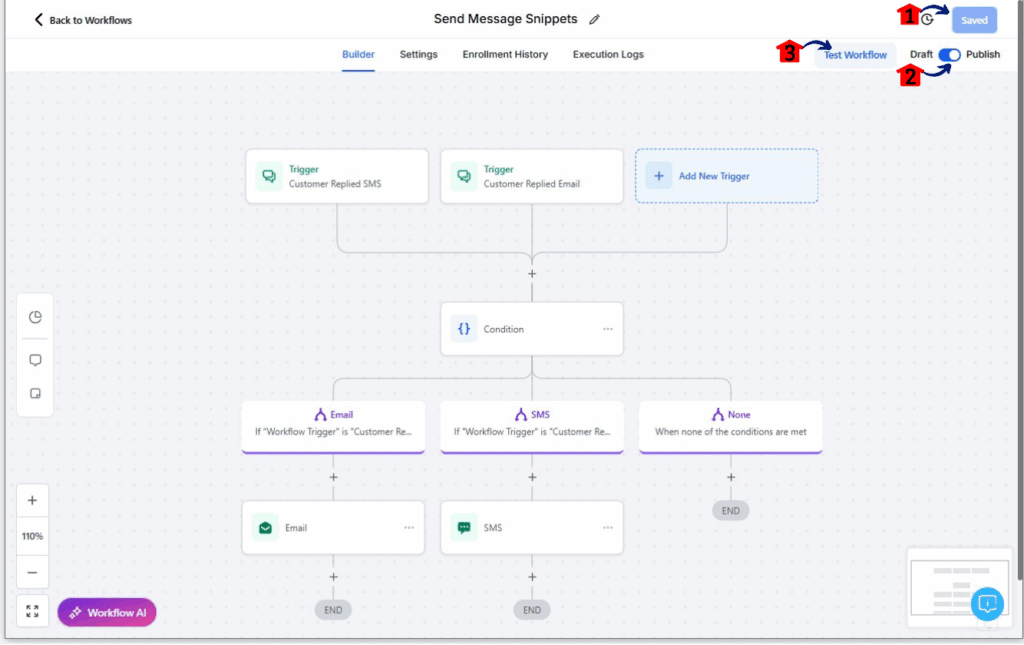Open the Settings tab
Screen dimensions: 1024x645
pos(419,54)
